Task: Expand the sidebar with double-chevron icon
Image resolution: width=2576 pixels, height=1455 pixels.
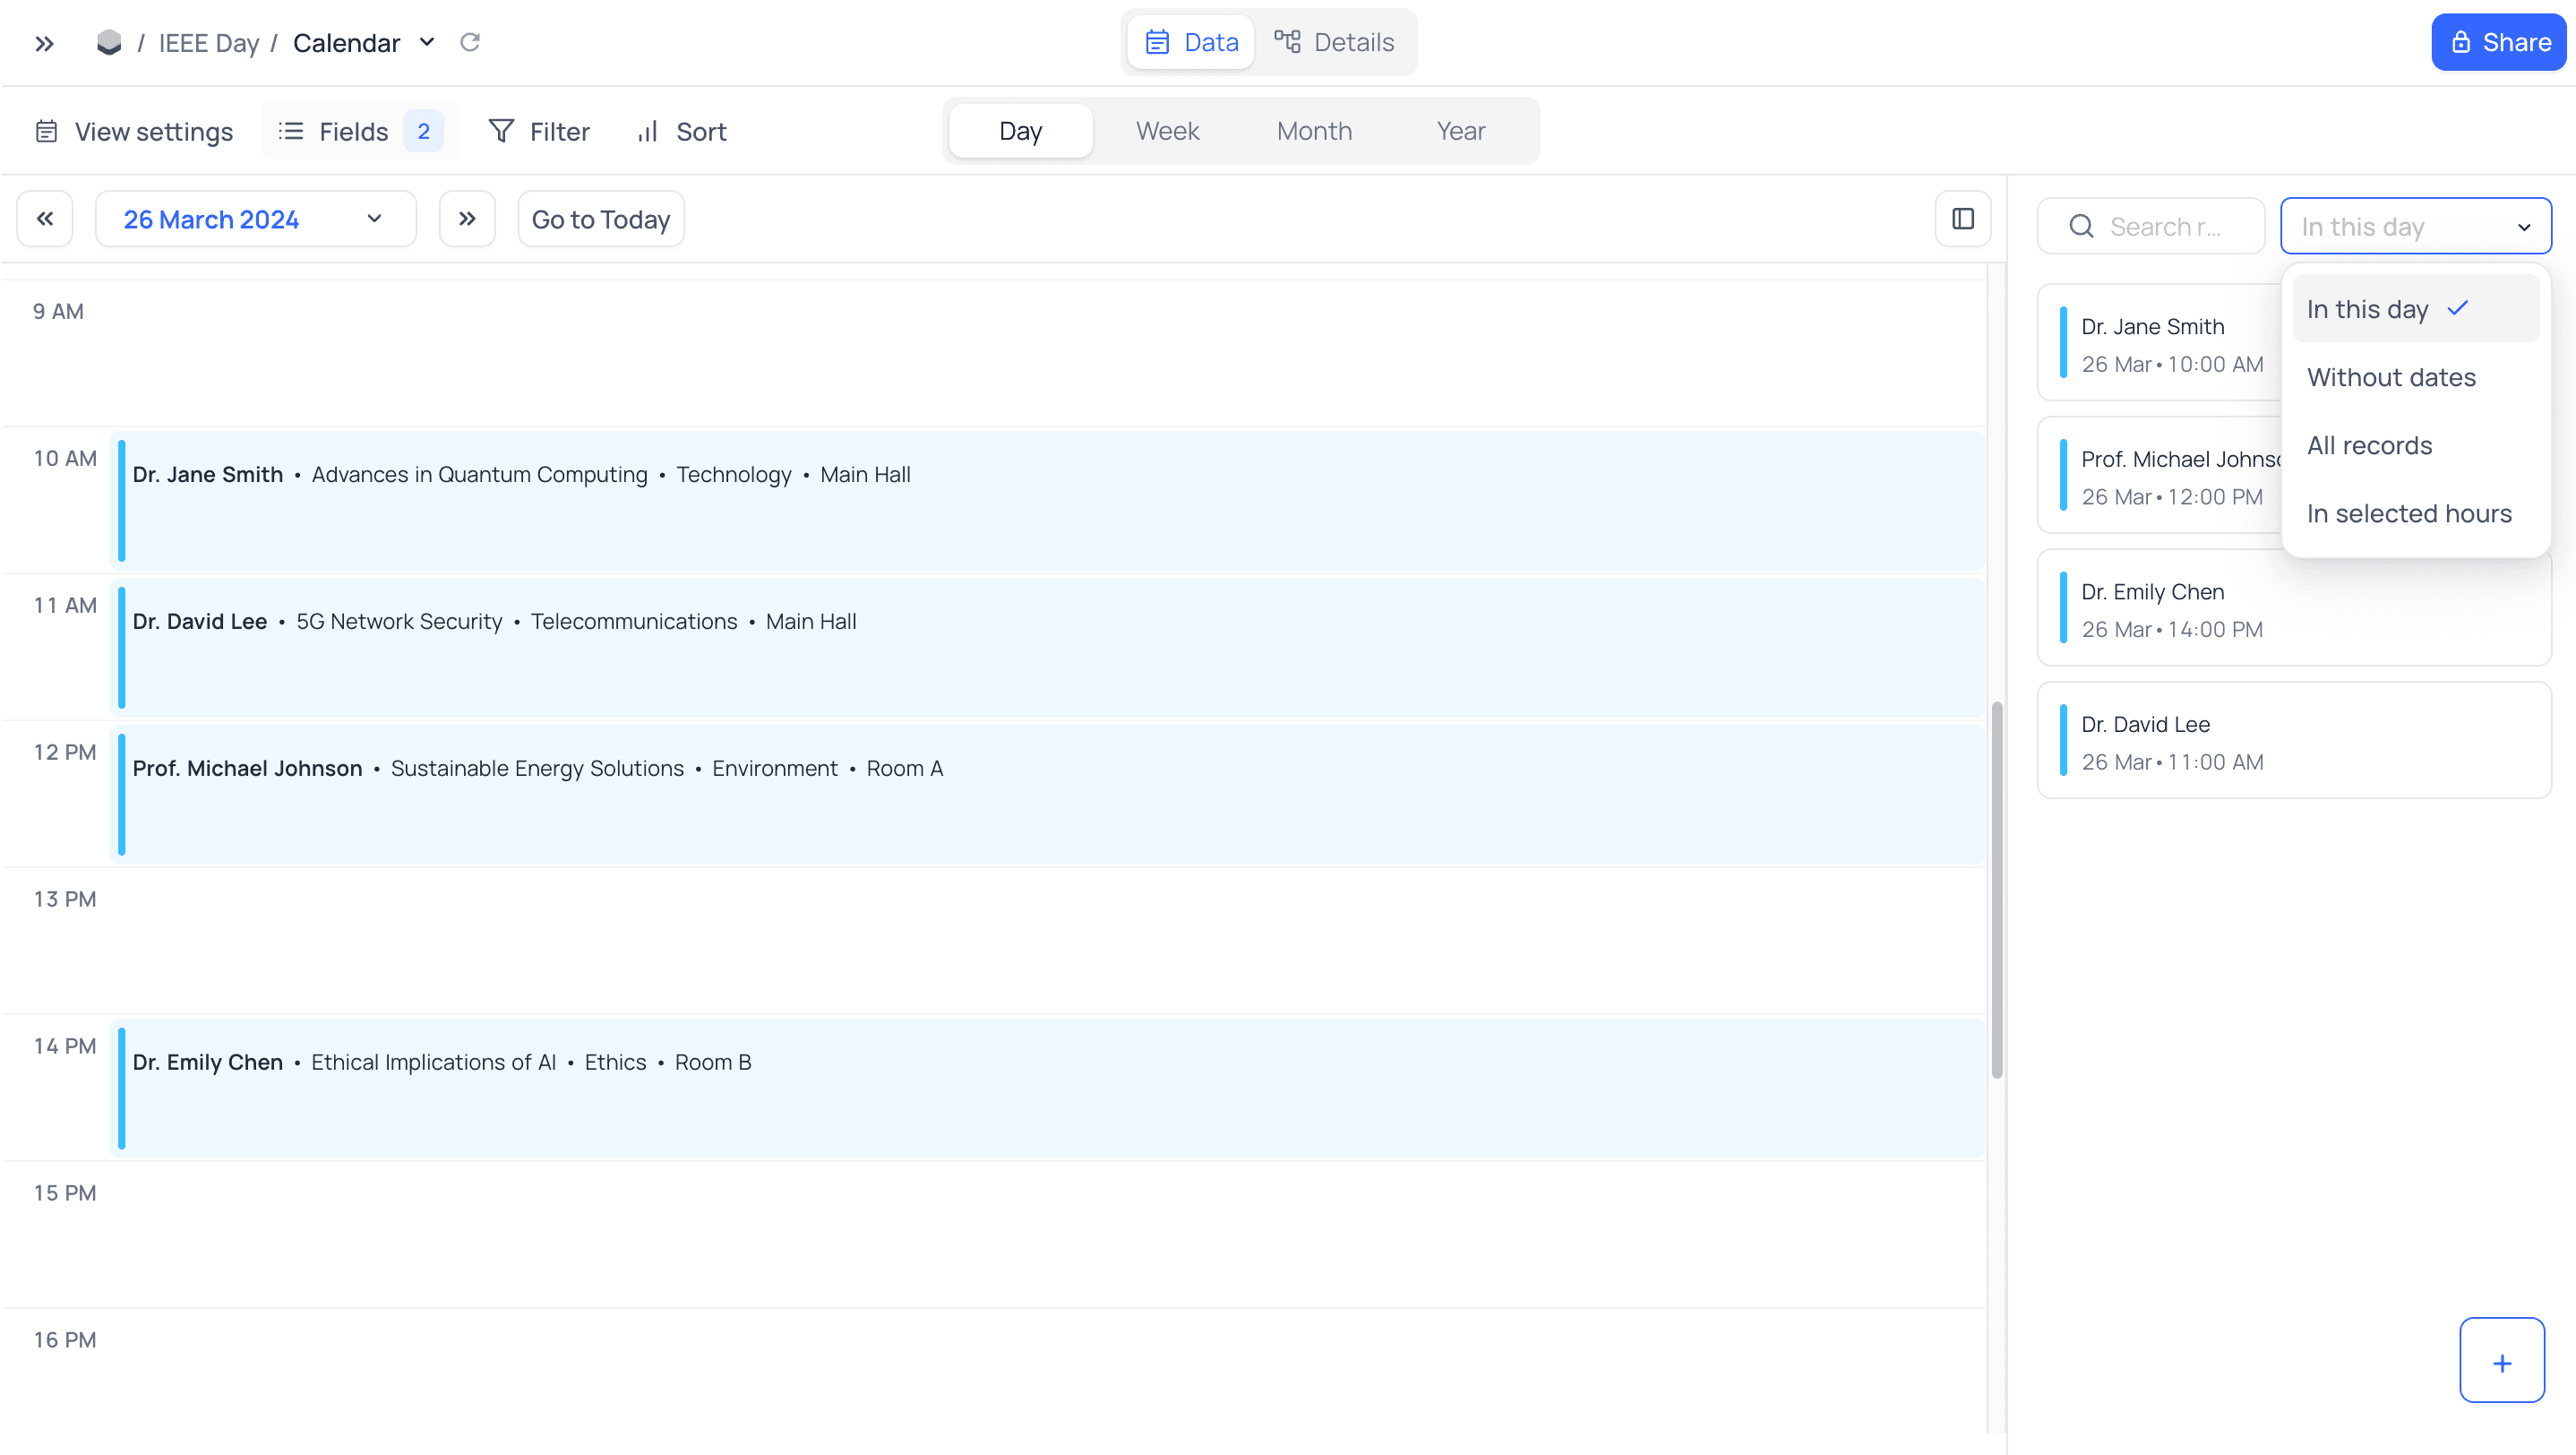Action: (44, 43)
